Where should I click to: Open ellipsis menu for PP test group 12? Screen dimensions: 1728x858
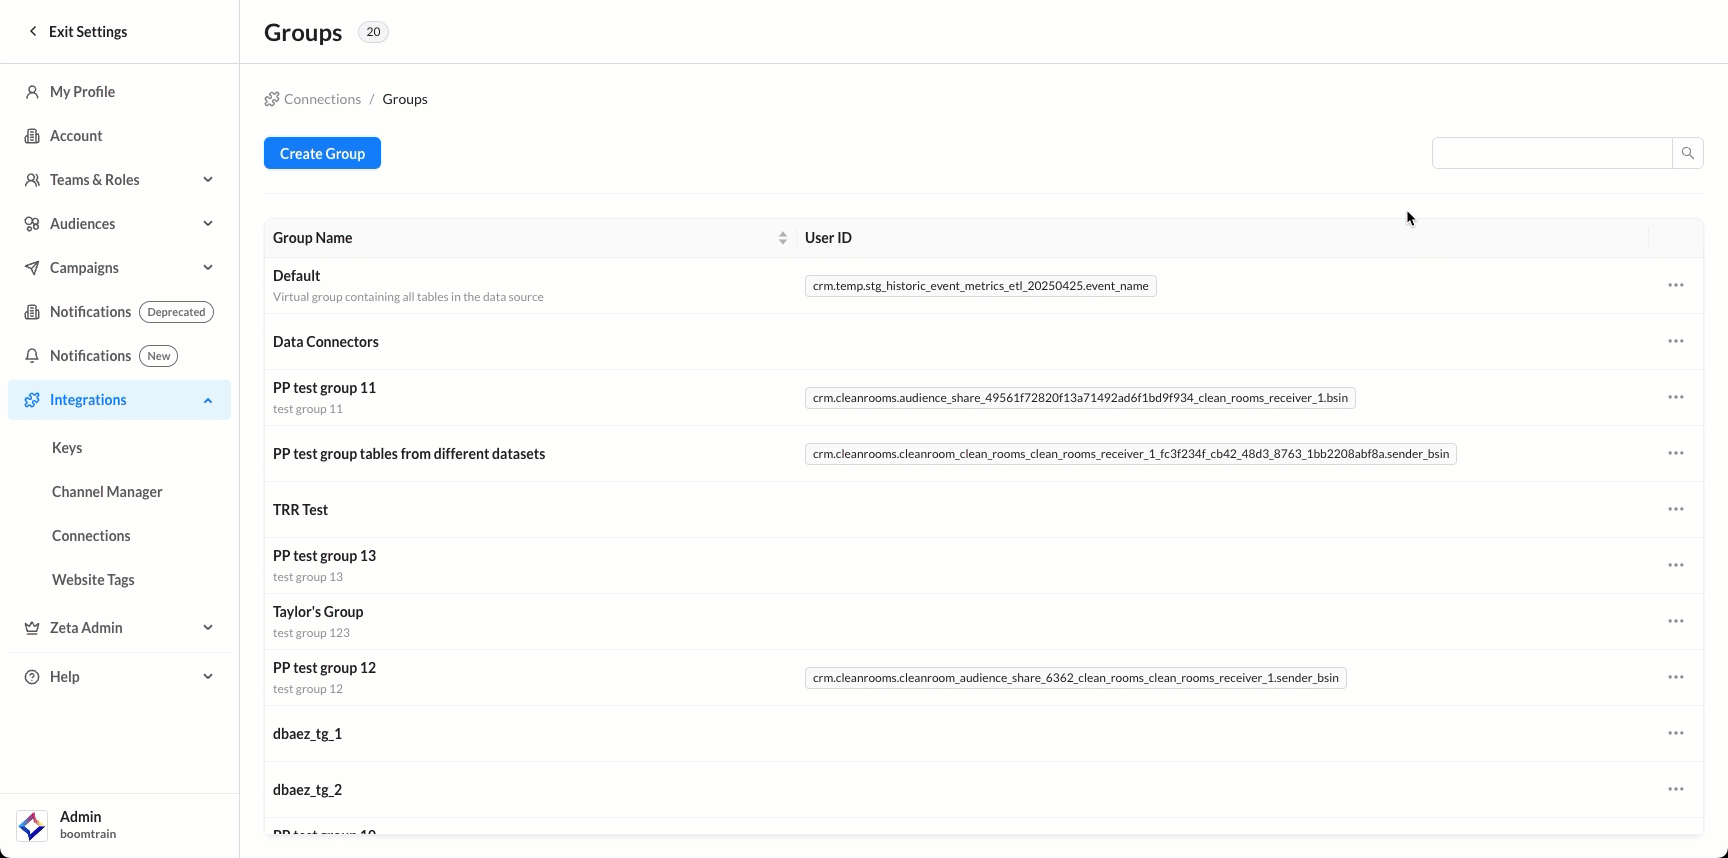[1676, 678]
